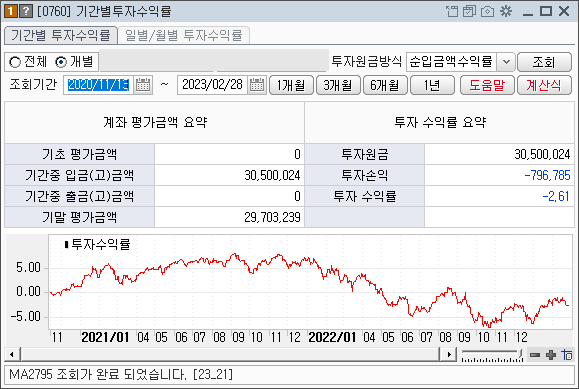Screen dimensions: 579x389
Task: Open start date calendar picker
Action: (143, 85)
